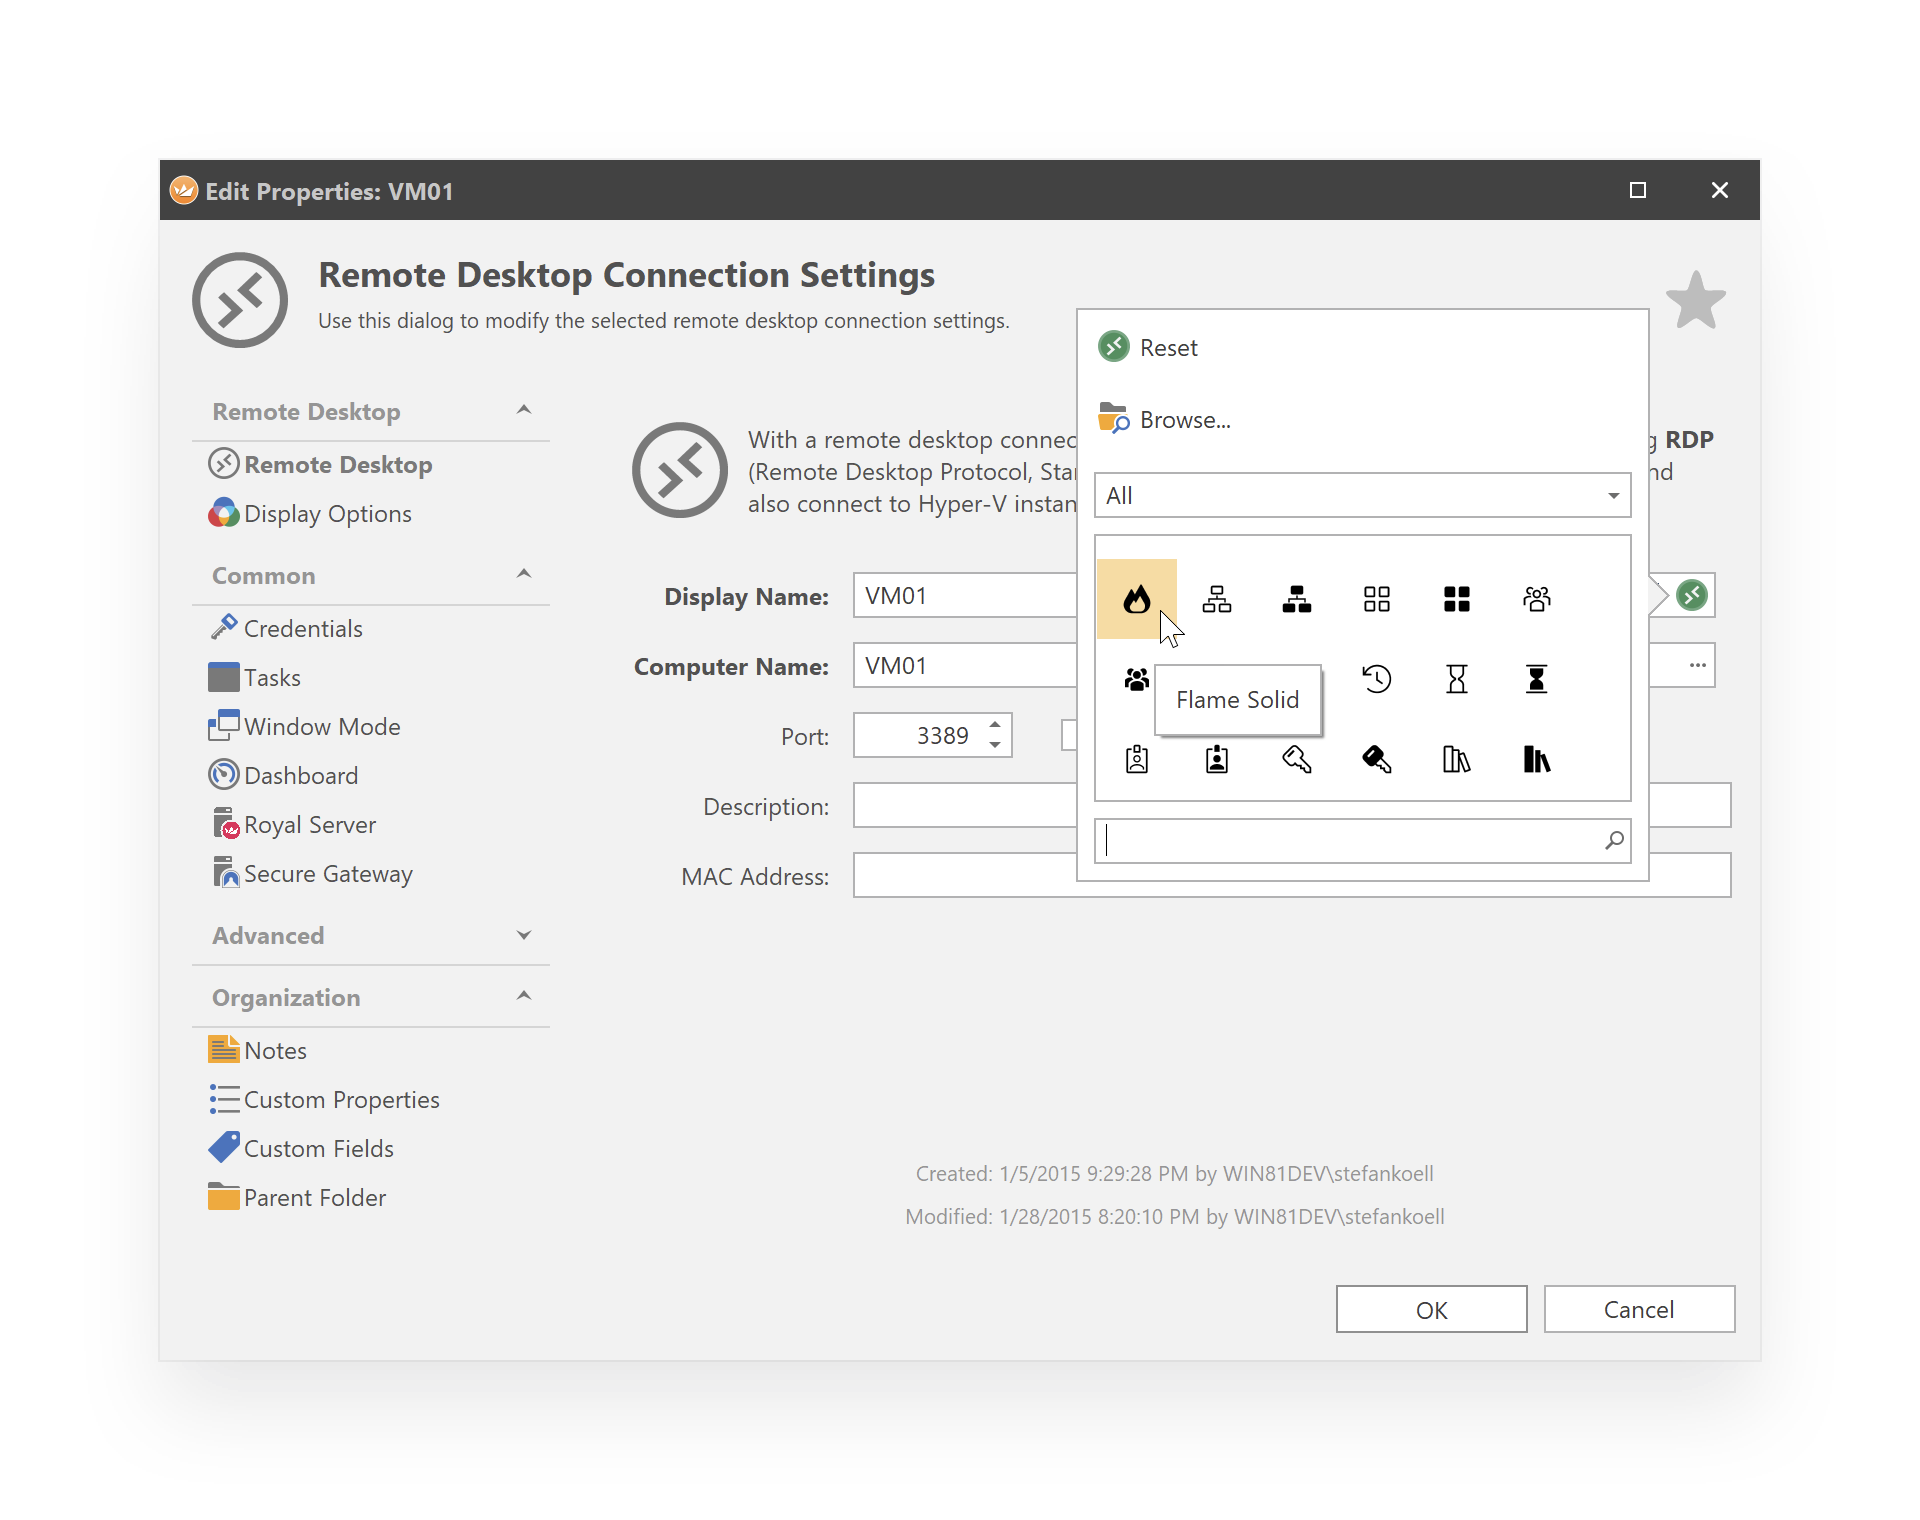
Task: Click the favorite star icon
Action: click(1696, 300)
